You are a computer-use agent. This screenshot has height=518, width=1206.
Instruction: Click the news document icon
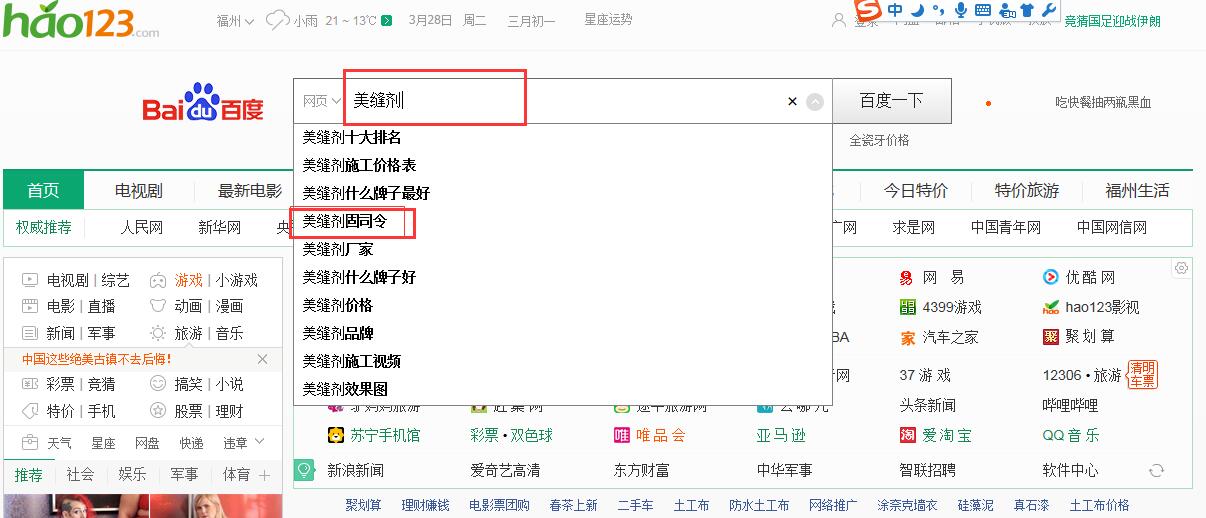(30, 333)
